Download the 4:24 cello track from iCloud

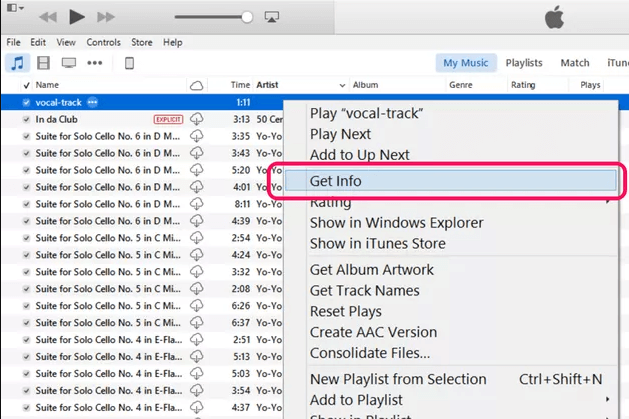(x=197, y=255)
